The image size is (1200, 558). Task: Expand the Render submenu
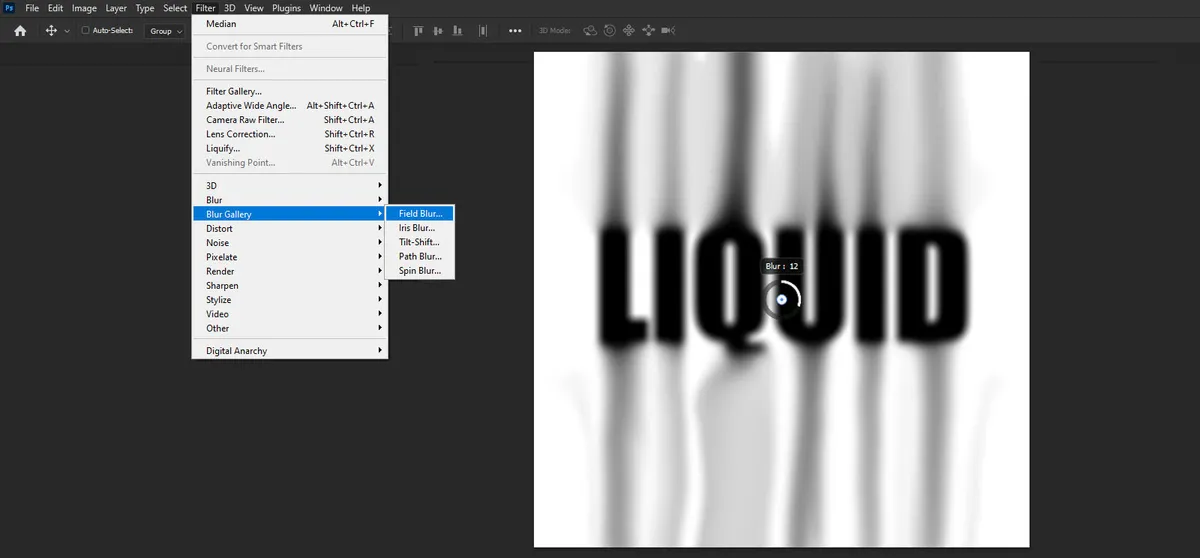(x=290, y=271)
